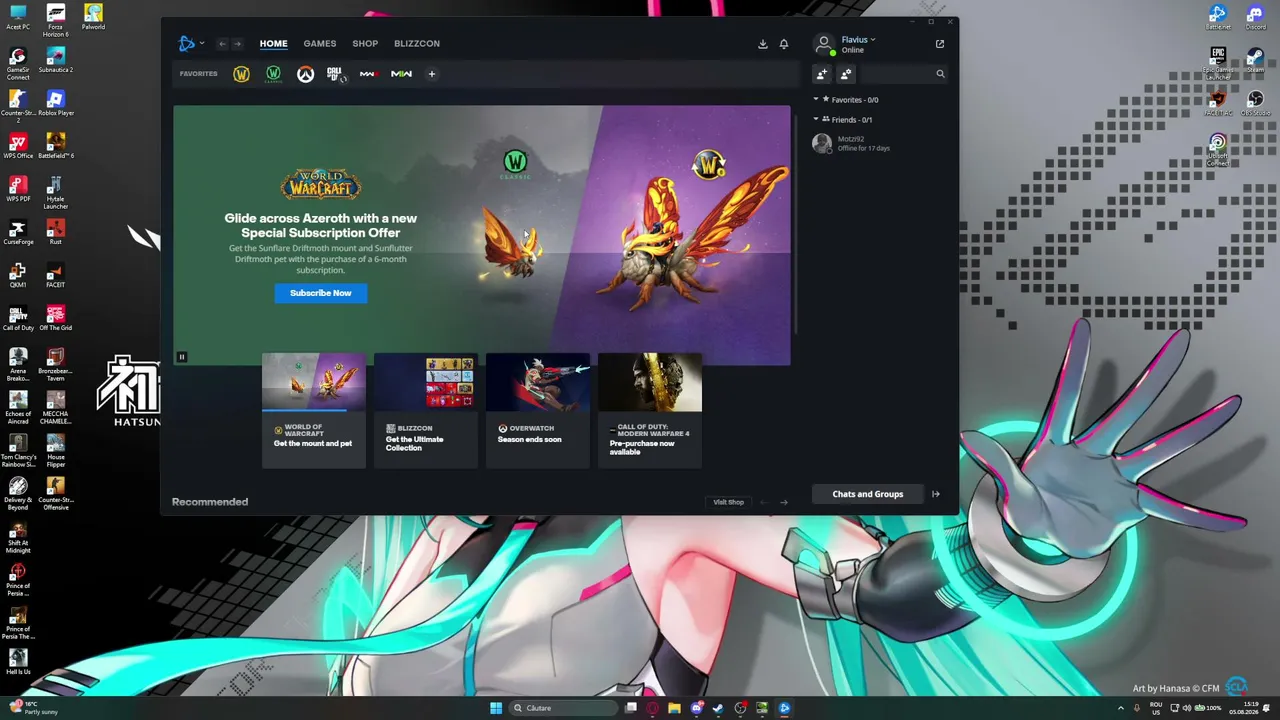Open the CurseForge desktop shortcut

(18, 232)
